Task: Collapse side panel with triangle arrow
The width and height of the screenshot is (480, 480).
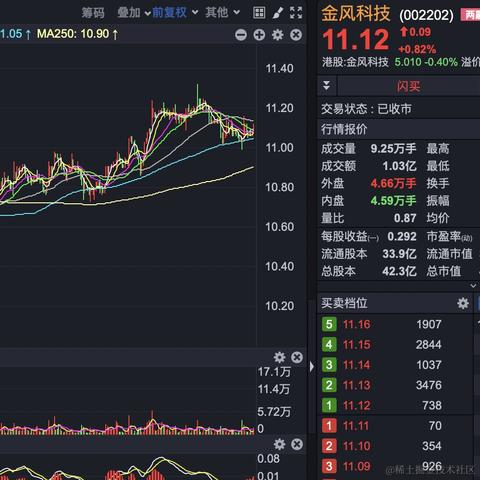Action: (x=312, y=367)
